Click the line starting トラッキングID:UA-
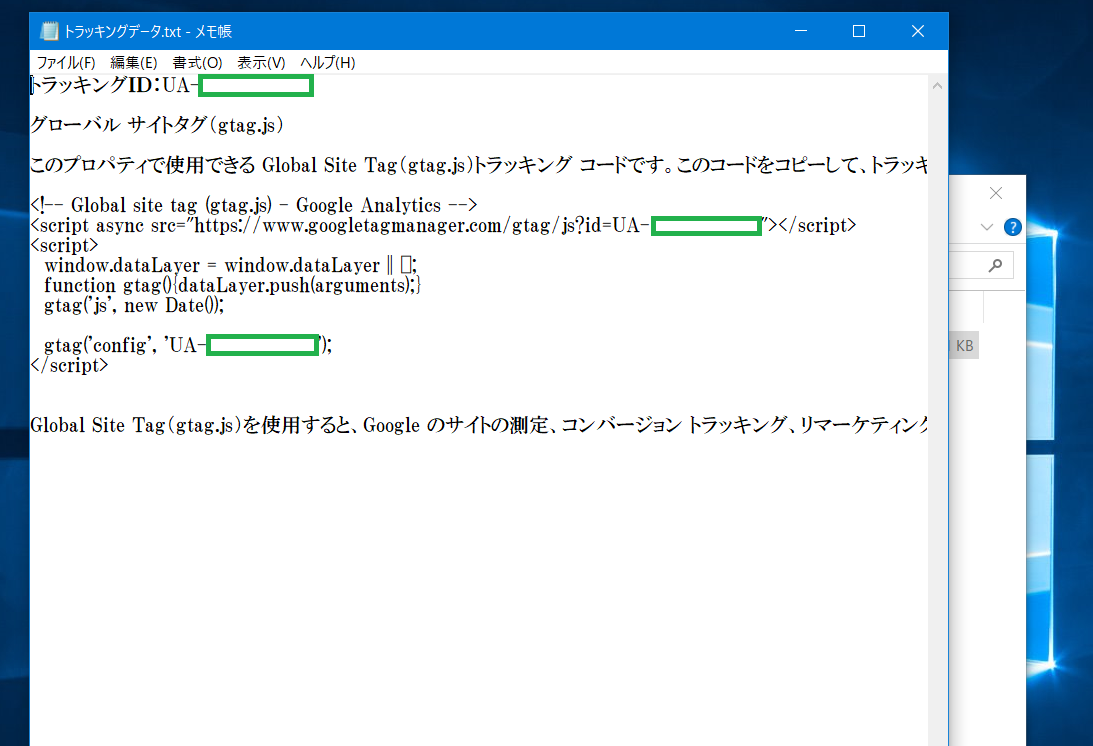Viewport: 1093px width, 746px height. coord(171,86)
